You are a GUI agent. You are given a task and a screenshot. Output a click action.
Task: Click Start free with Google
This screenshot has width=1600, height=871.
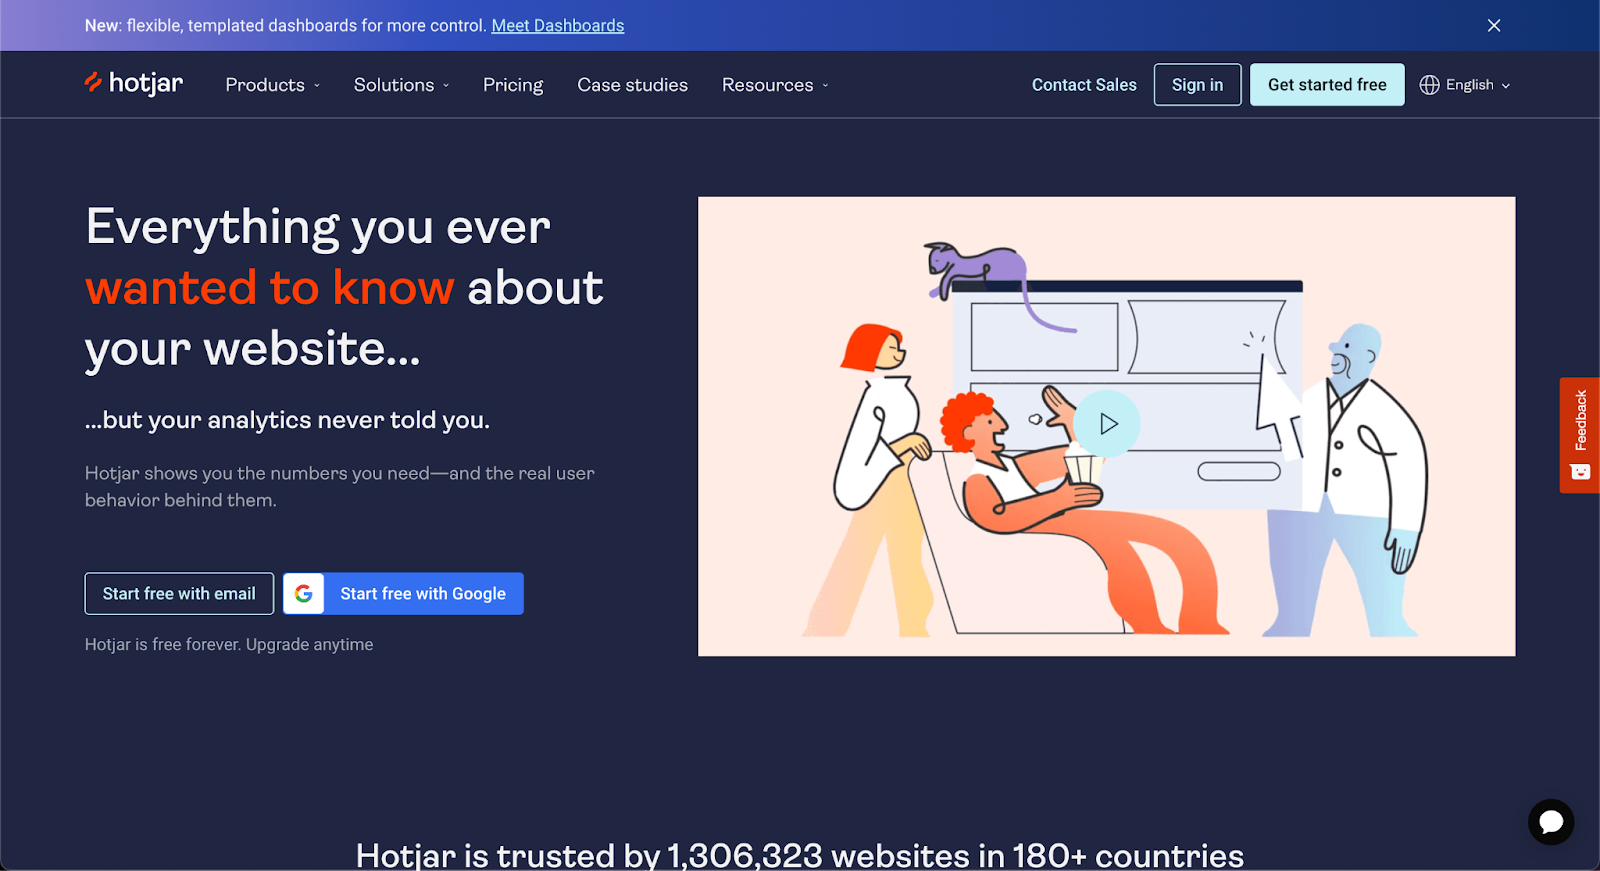pos(403,594)
